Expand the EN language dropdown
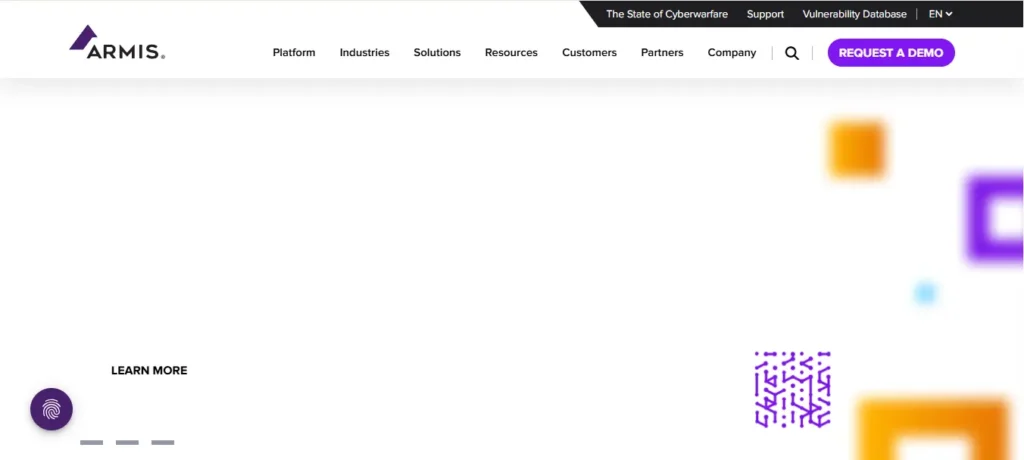The image size is (1024, 460). 940,14
